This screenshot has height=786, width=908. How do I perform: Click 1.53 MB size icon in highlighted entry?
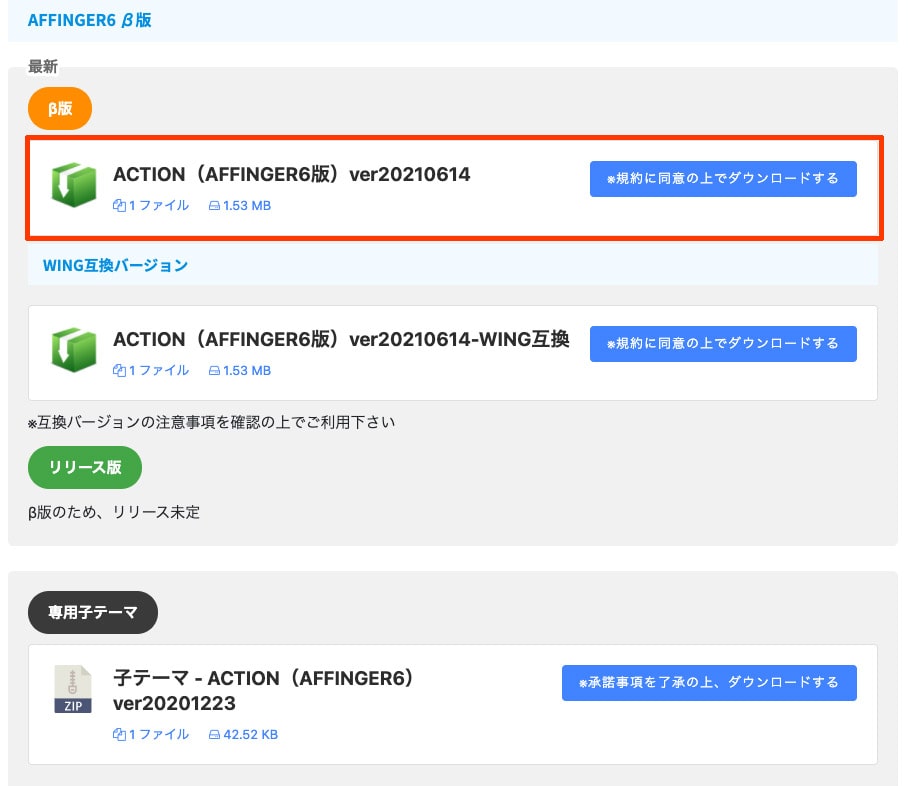pos(214,206)
